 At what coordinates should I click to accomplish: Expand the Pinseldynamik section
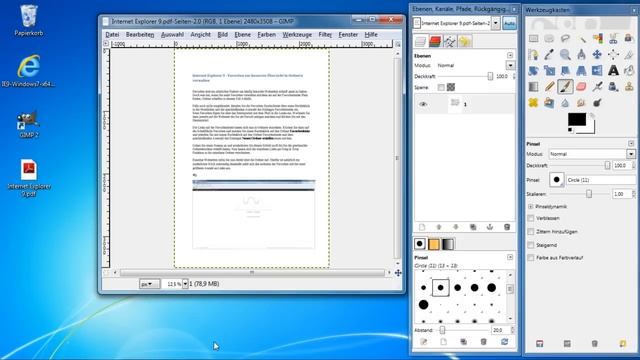[x=531, y=207]
